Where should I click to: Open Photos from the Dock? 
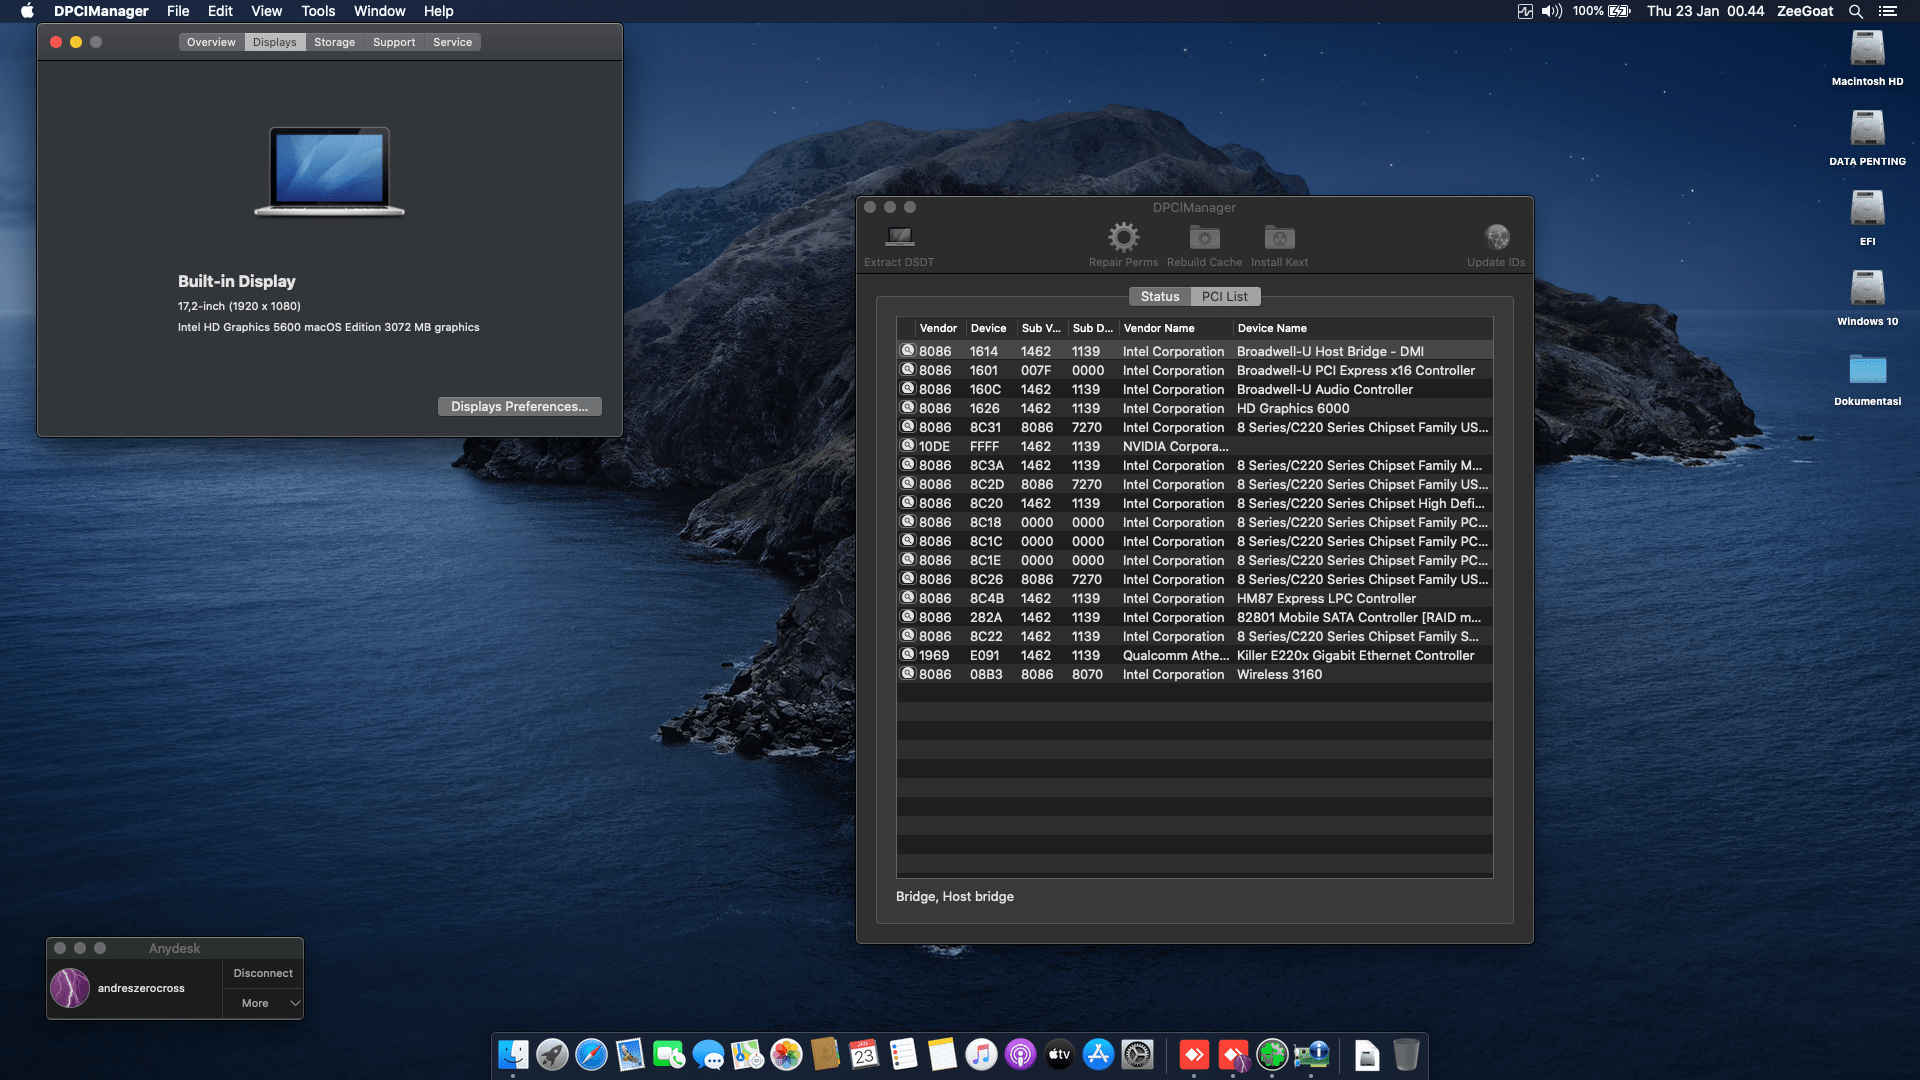point(786,1054)
